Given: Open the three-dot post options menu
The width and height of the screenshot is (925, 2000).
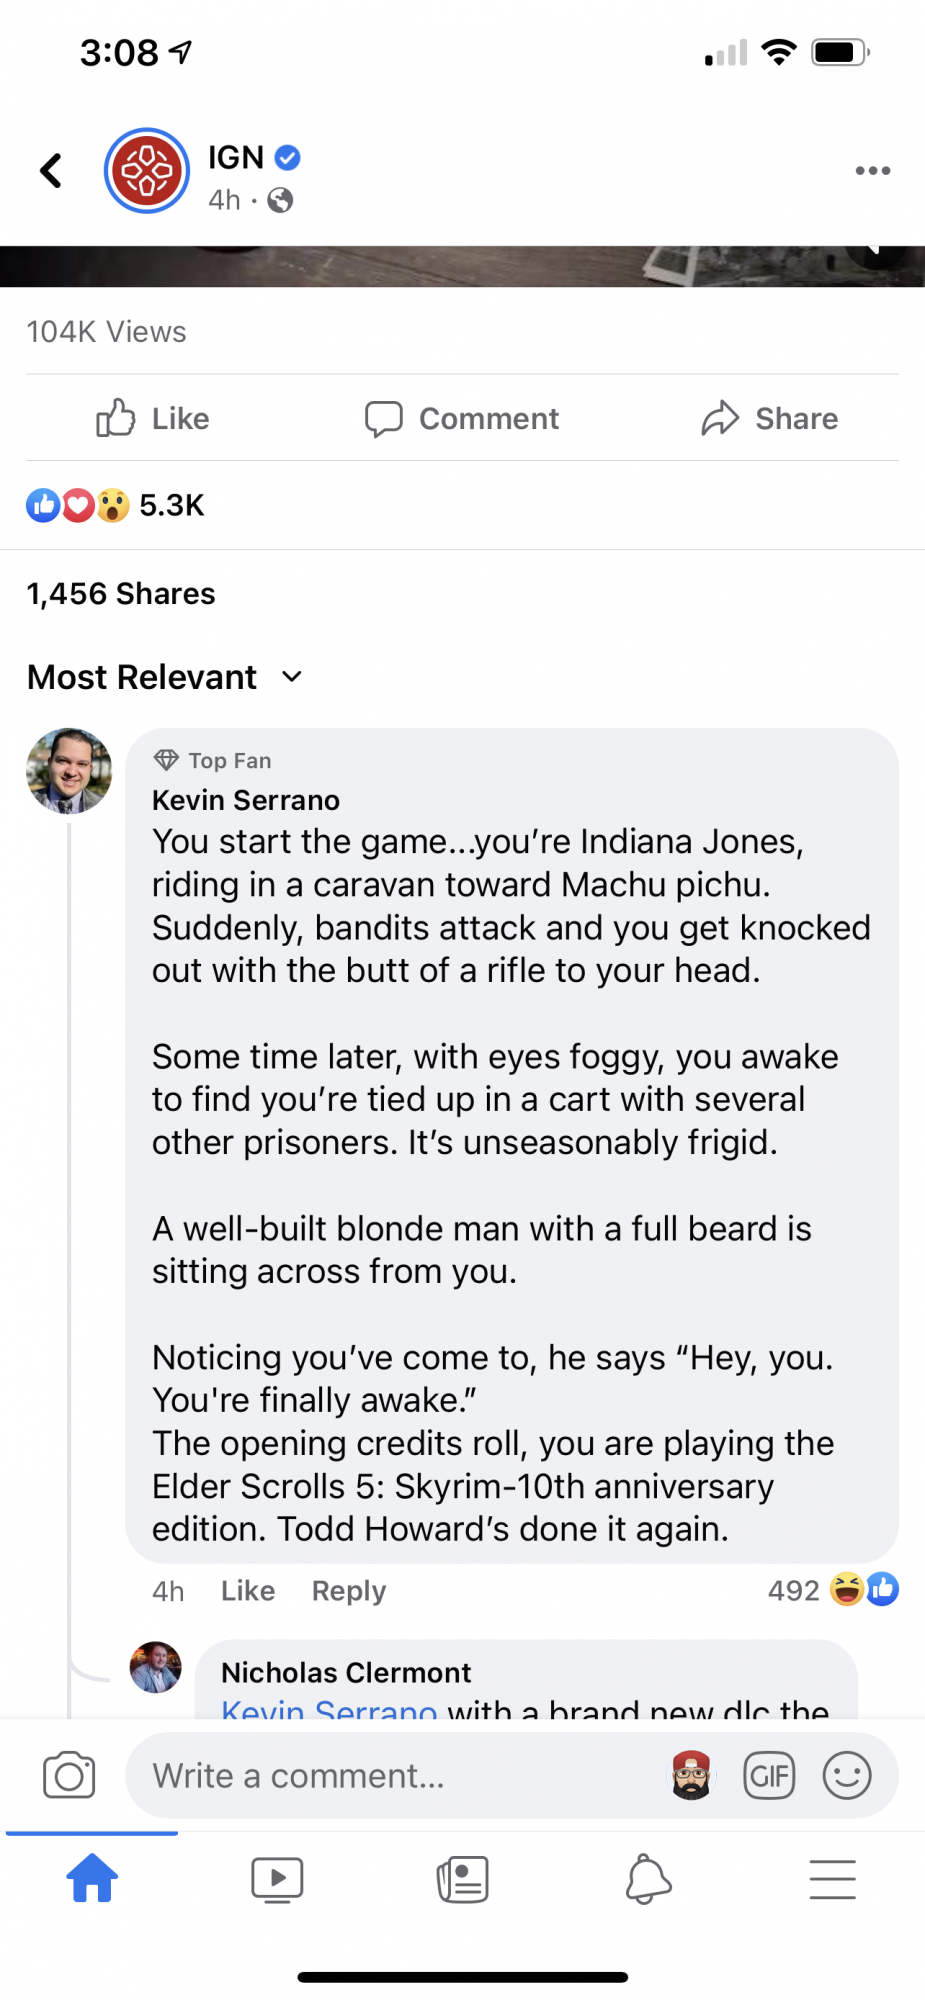Looking at the screenshot, I should (872, 171).
